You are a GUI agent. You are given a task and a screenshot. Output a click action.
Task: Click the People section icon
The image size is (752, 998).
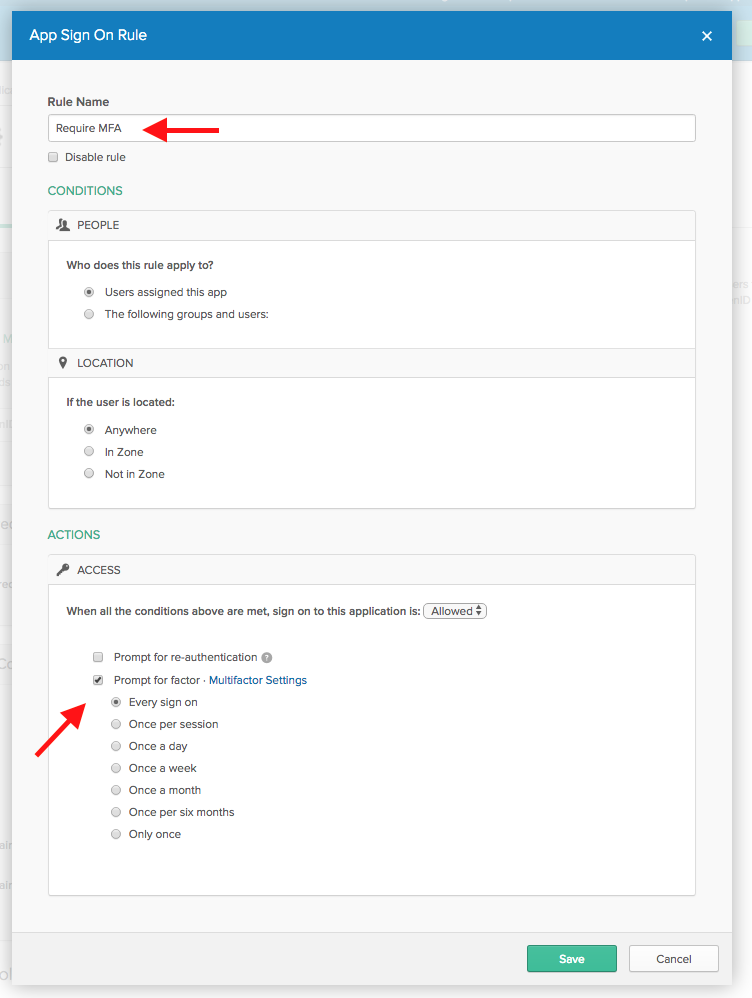coord(63,225)
